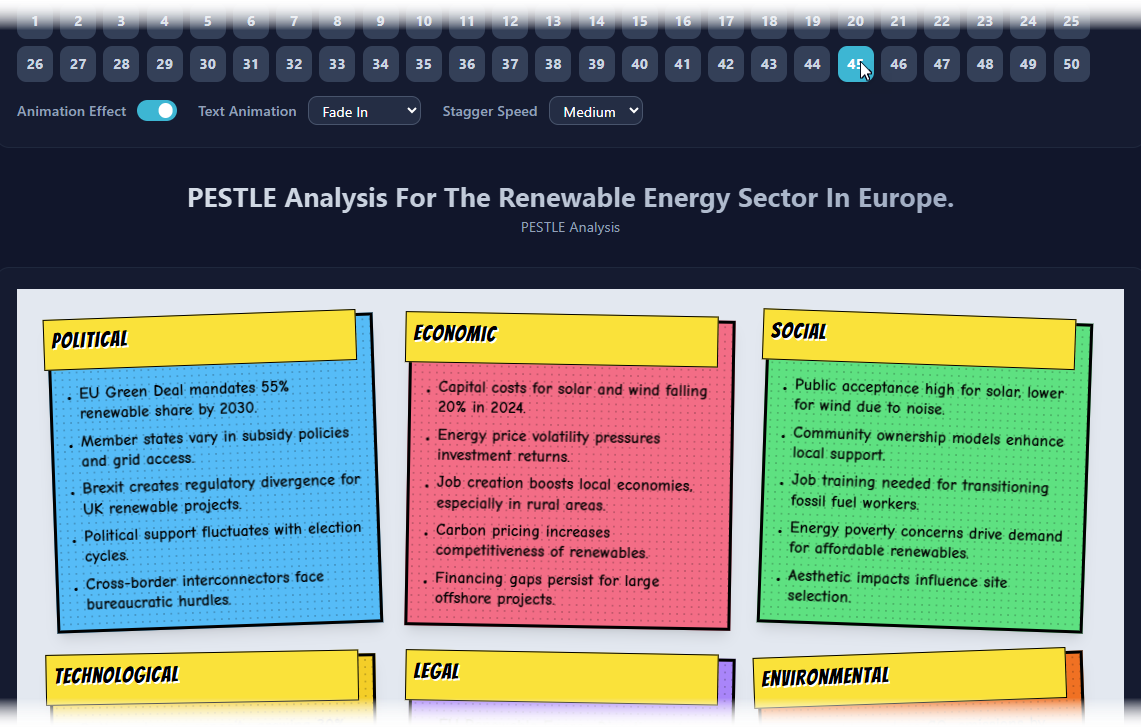Click the slide title text
Screen dimensions: 1141x728
[570, 198]
